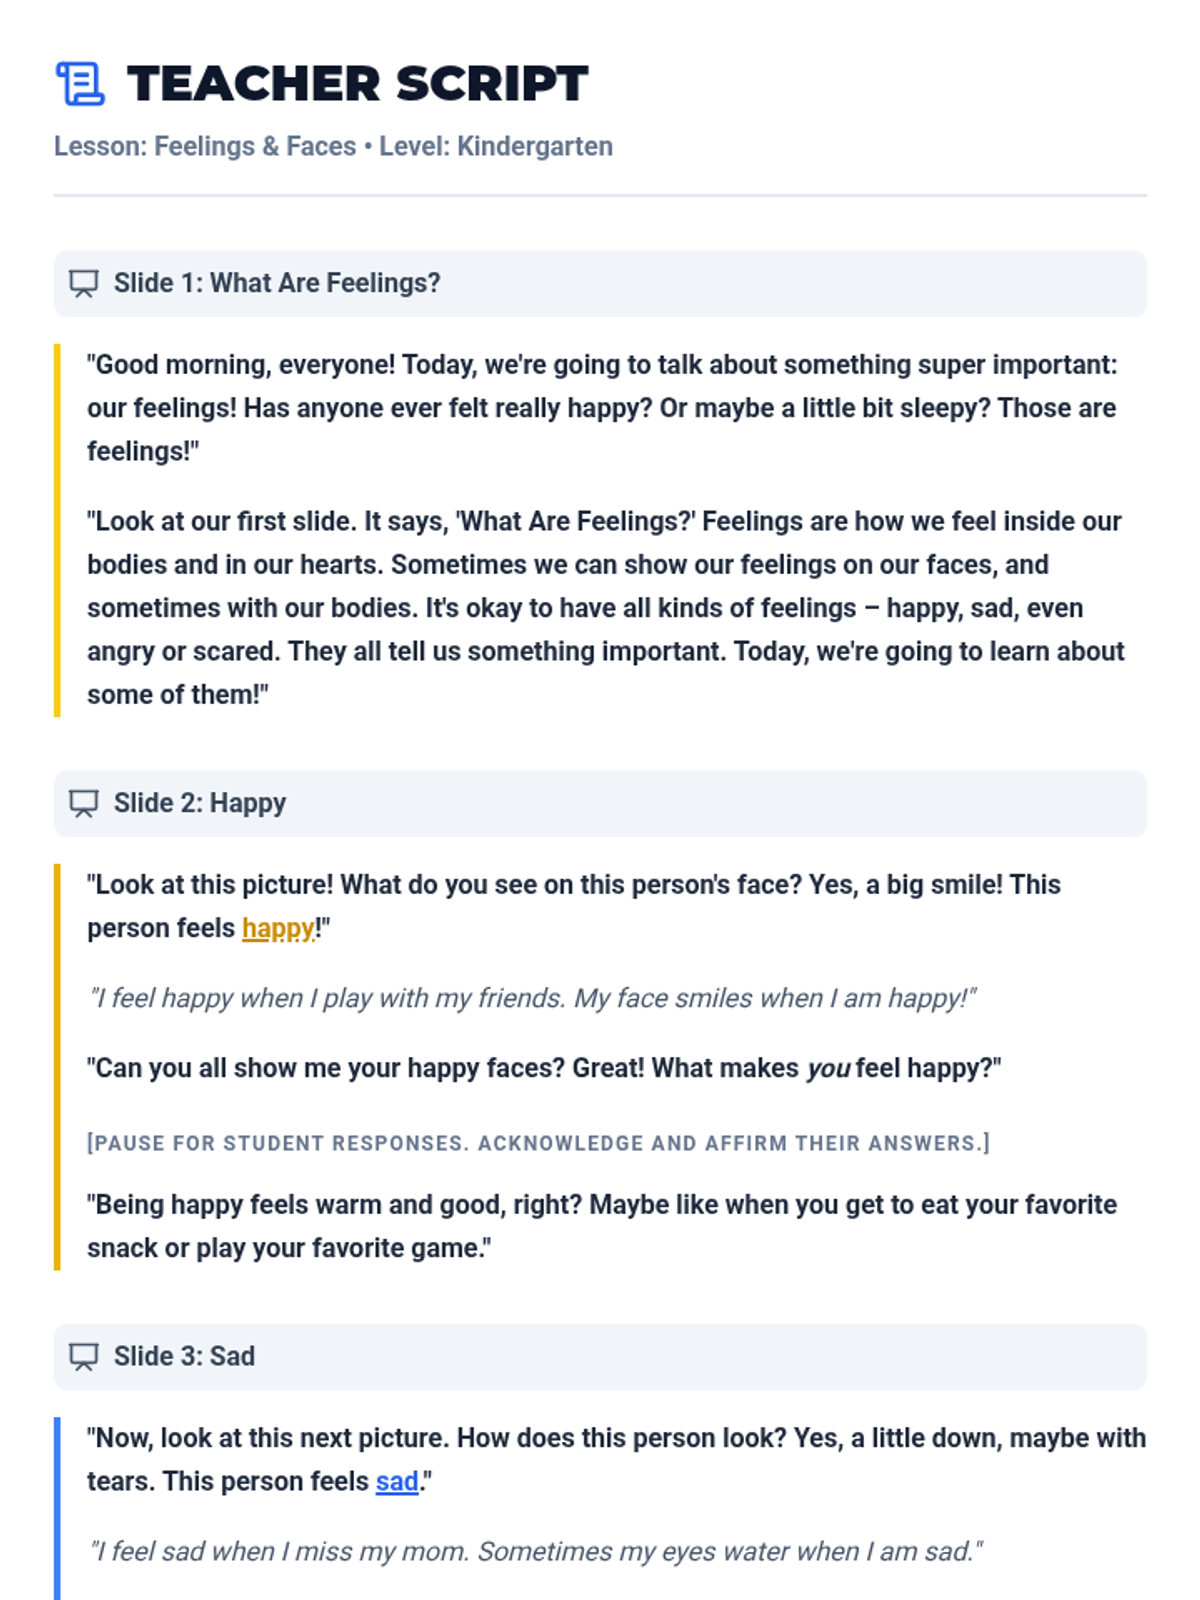This screenshot has height=1600, width=1200.
Task: Click the 'Look at our first slide' paragraph
Action: (606, 608)
